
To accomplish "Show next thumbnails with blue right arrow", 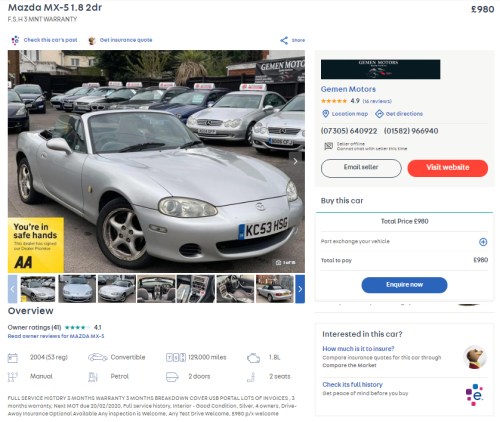I will (300, 289).
